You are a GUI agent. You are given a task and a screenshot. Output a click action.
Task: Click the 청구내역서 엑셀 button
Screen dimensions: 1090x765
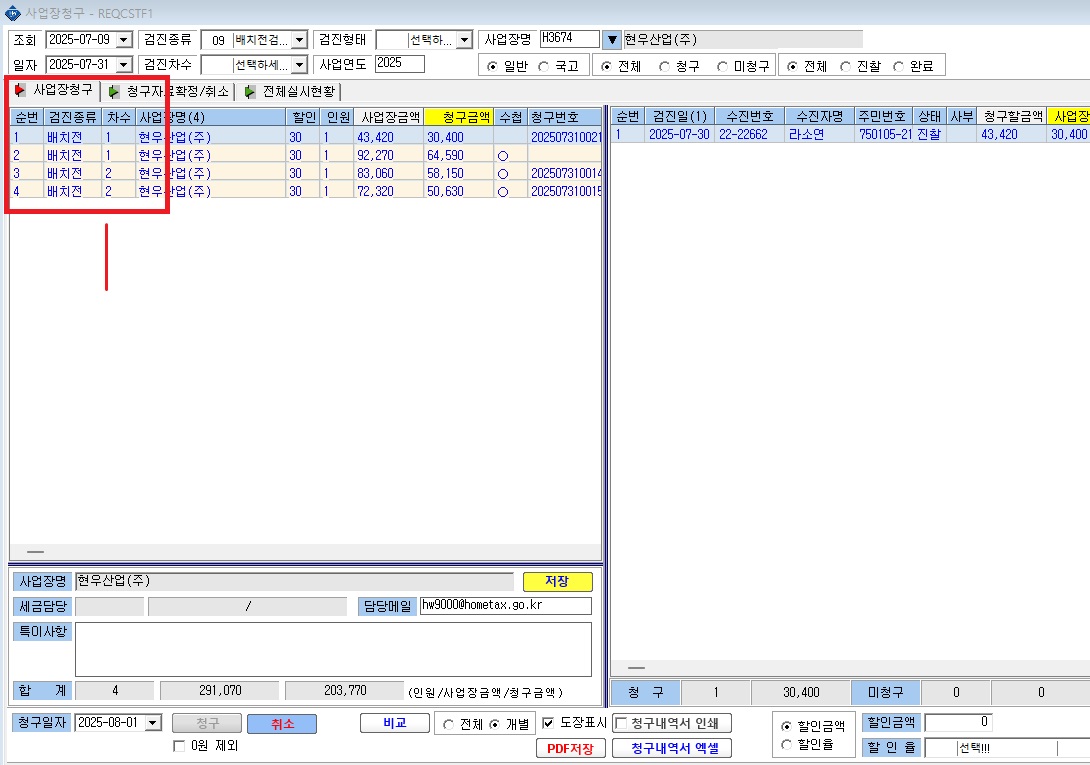[672, 748]
